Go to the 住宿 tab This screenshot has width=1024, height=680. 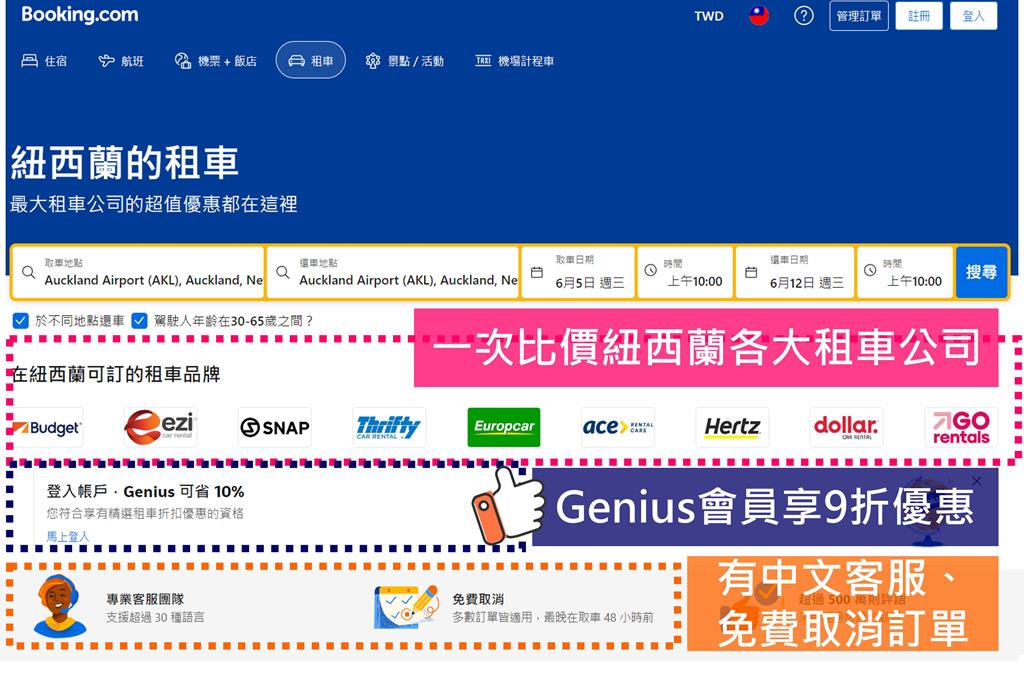point(44,61)
